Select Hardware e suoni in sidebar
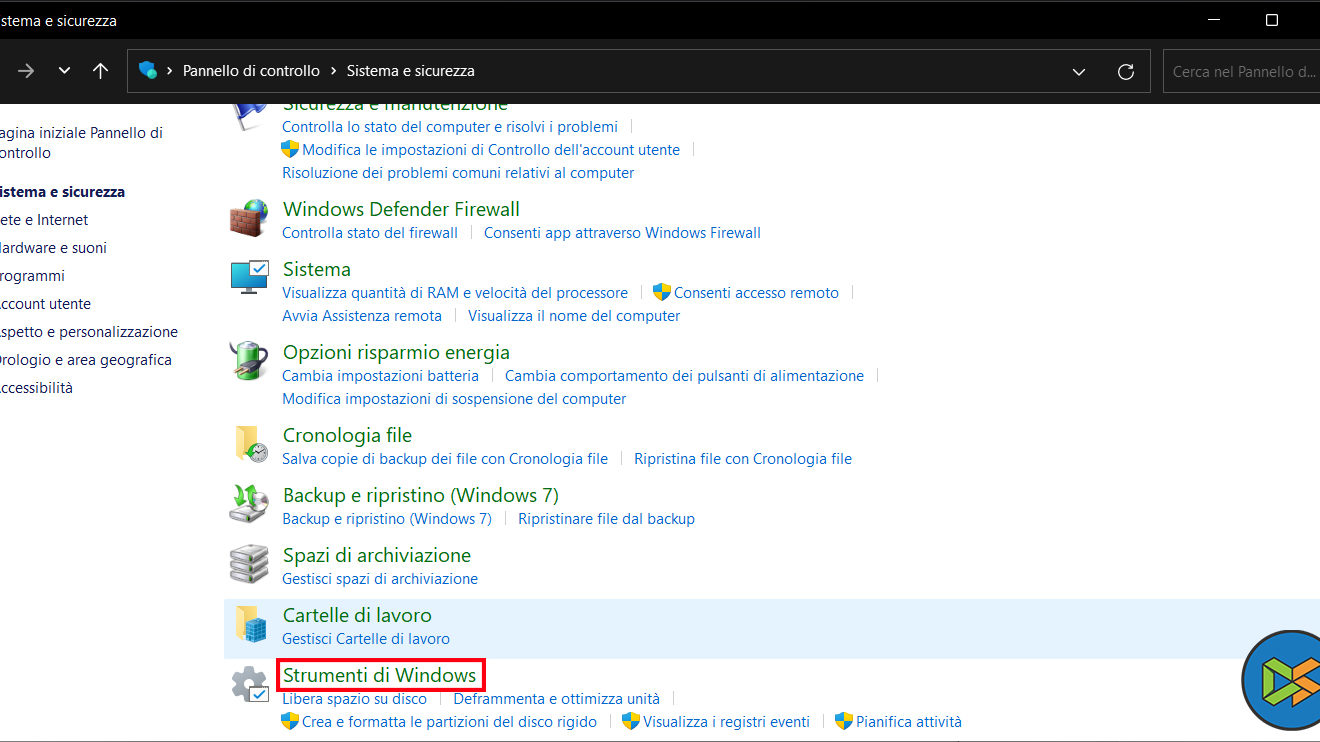Image resolution: width=1320 pixels, height=742 pixels. (53, 248)
